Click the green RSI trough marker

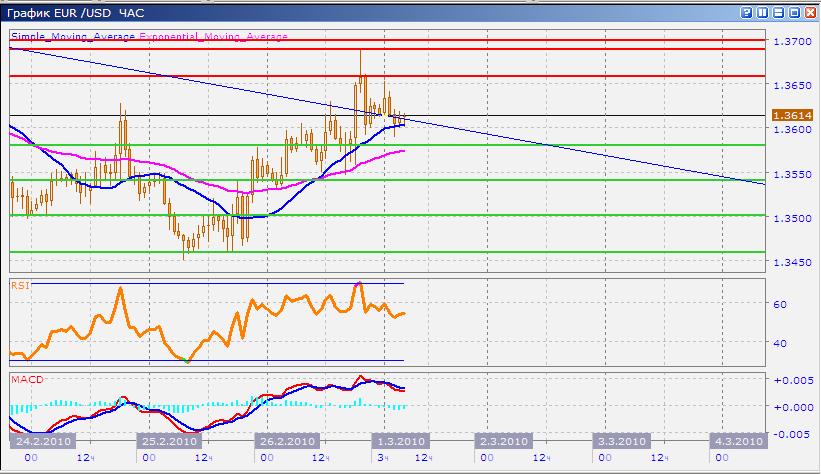tap(187, 360)
